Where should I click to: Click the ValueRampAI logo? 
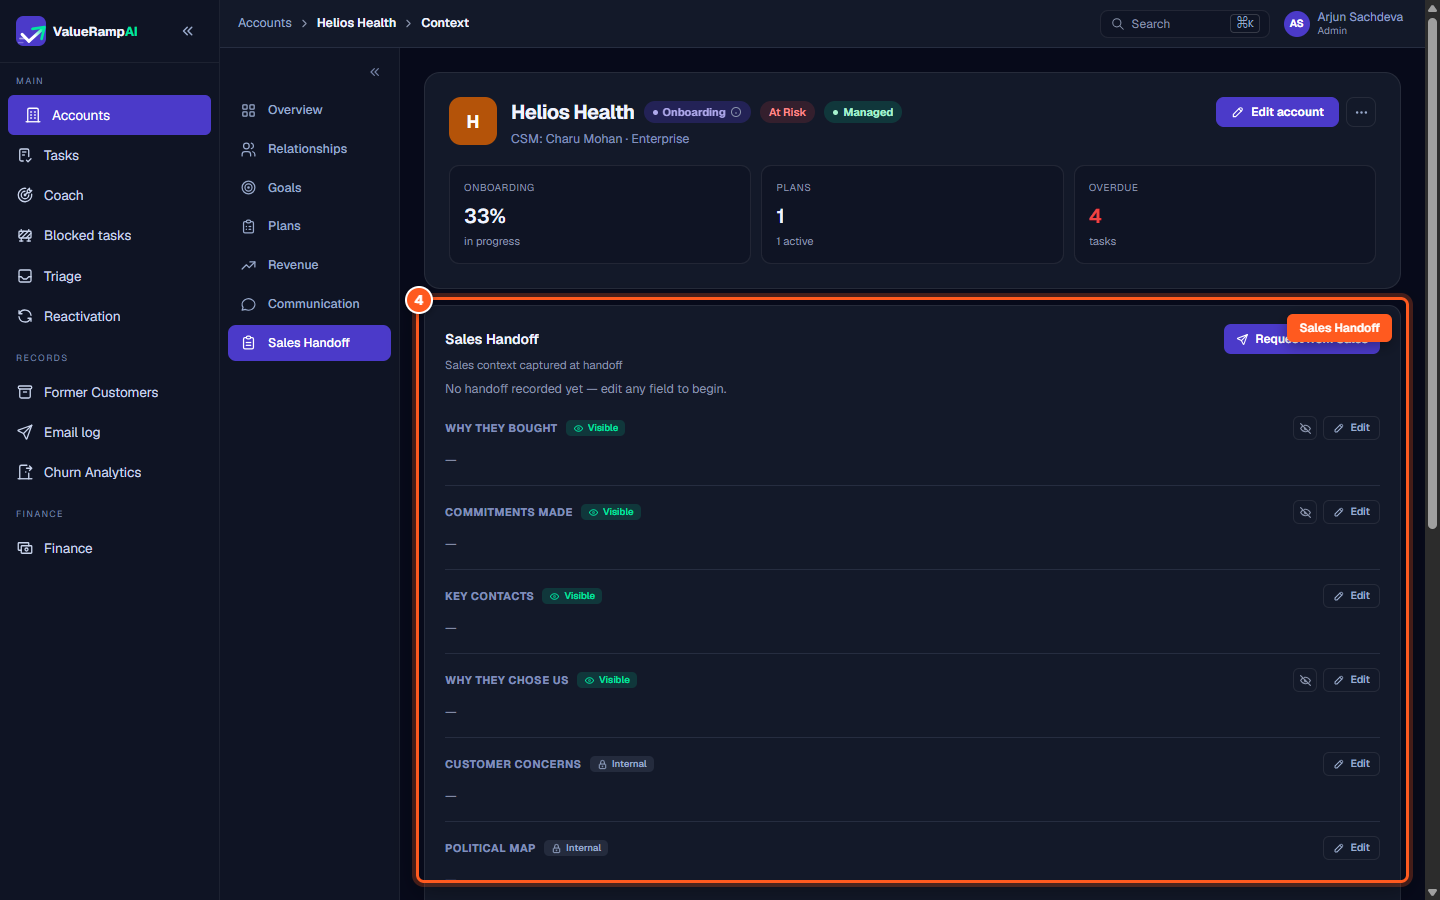pyautogui.click(x=77, y=31)
